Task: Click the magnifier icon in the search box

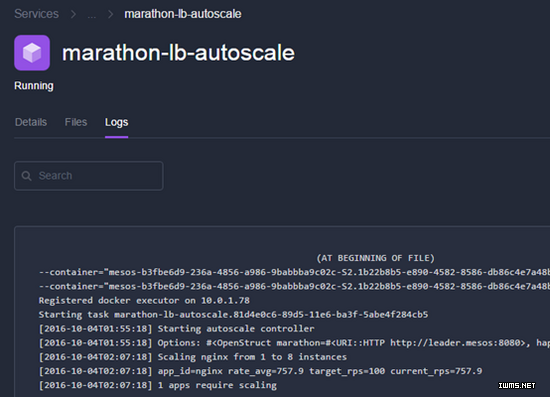Action: tap(27, 176)
